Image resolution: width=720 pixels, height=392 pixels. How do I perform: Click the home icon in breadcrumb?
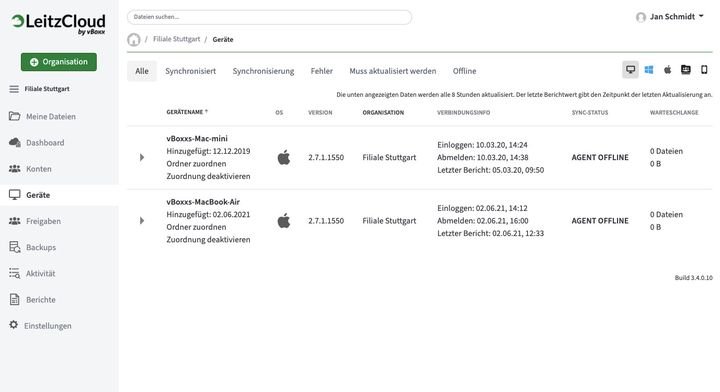134,40
